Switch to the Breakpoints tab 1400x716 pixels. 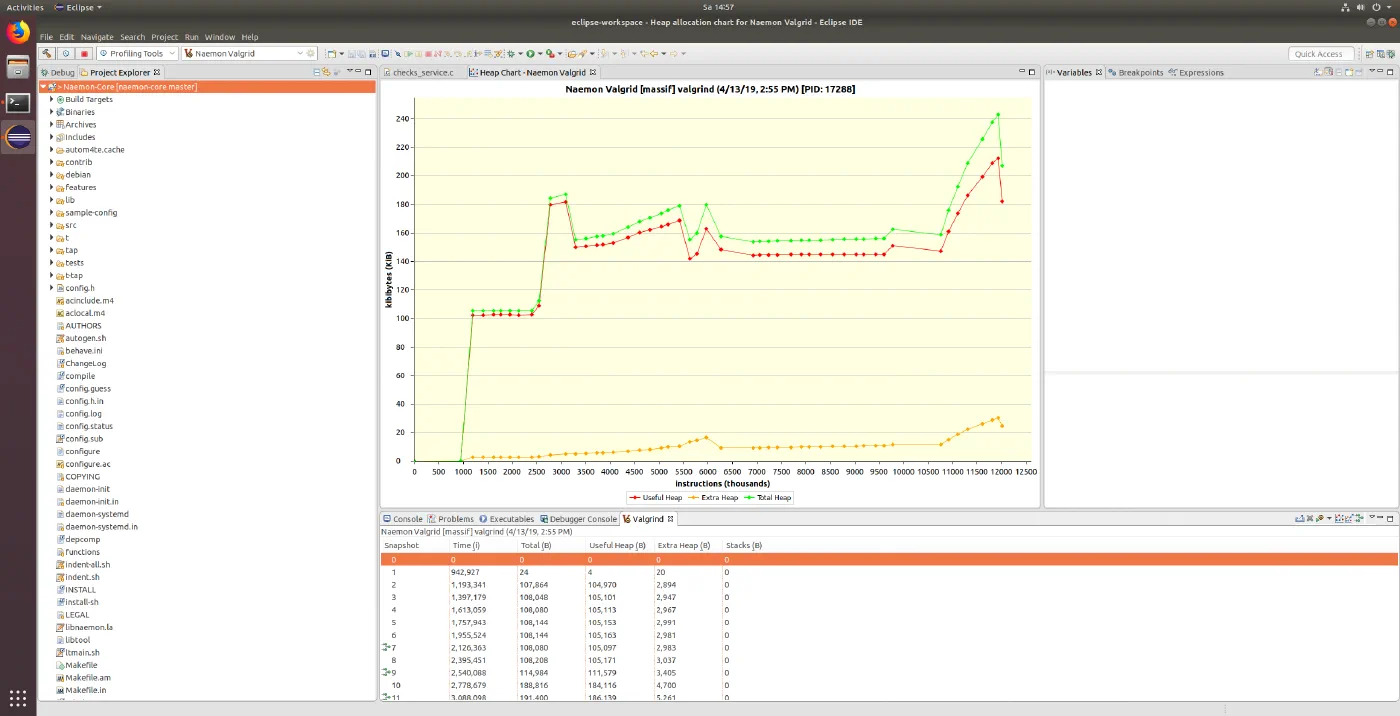point(1135,72)
